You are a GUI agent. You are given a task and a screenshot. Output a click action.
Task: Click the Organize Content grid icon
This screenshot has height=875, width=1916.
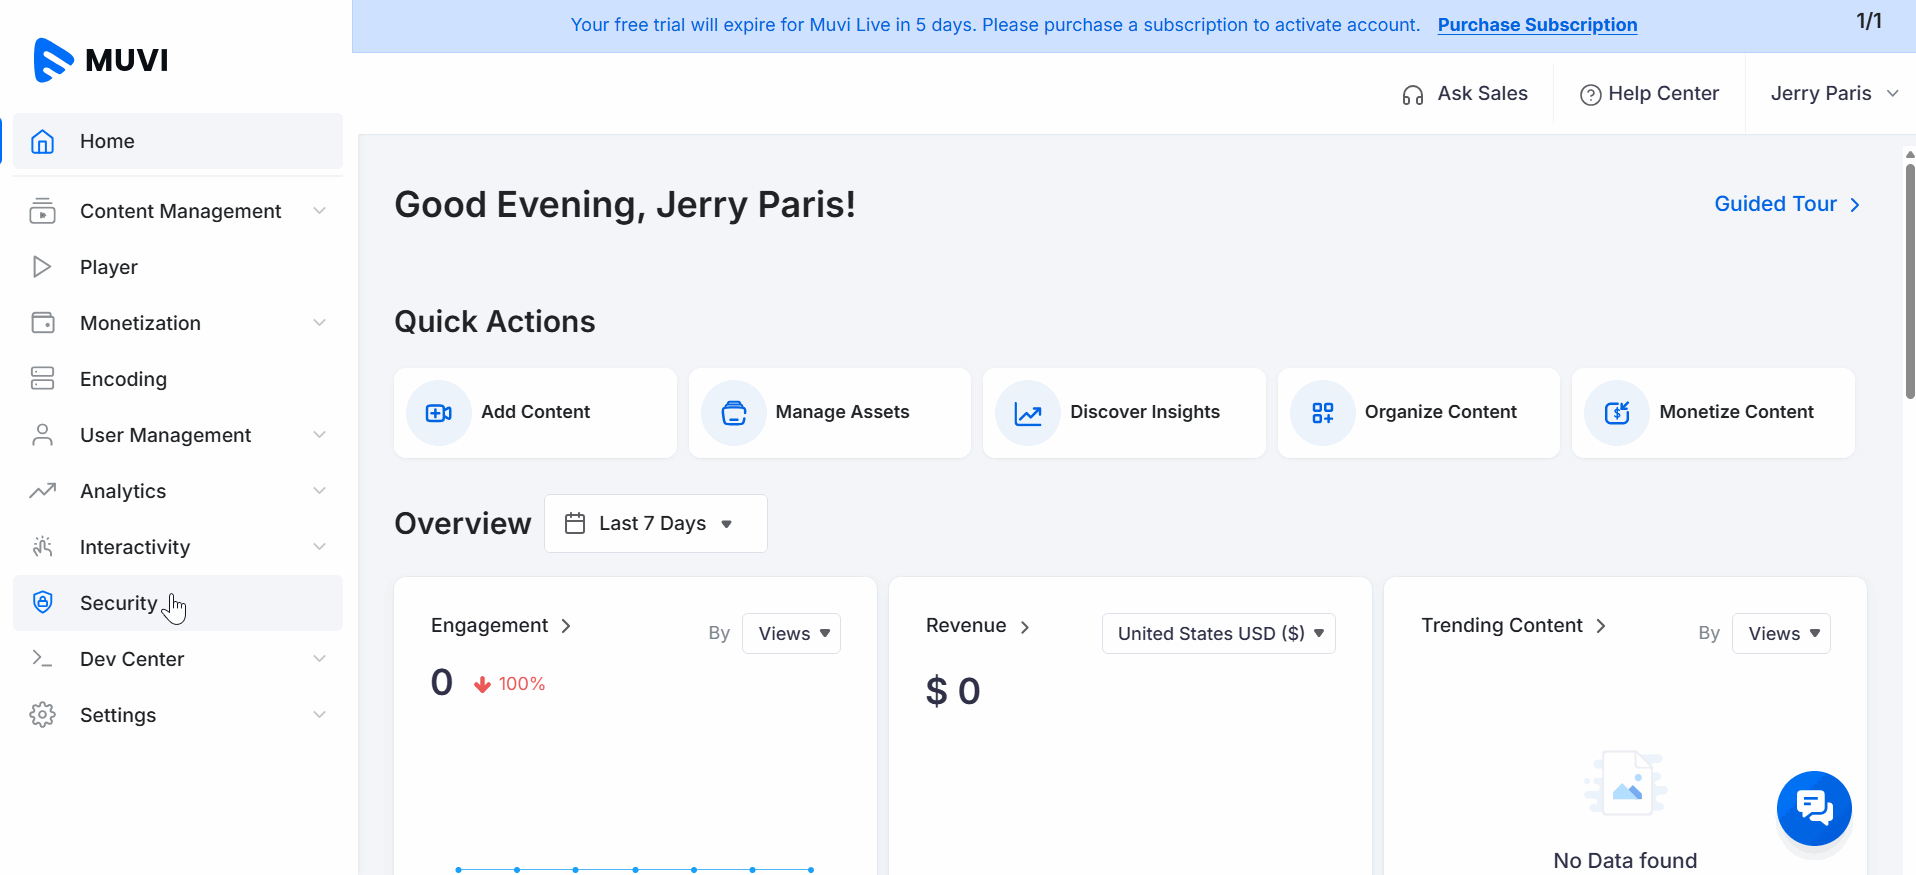tap(1323, 413)
